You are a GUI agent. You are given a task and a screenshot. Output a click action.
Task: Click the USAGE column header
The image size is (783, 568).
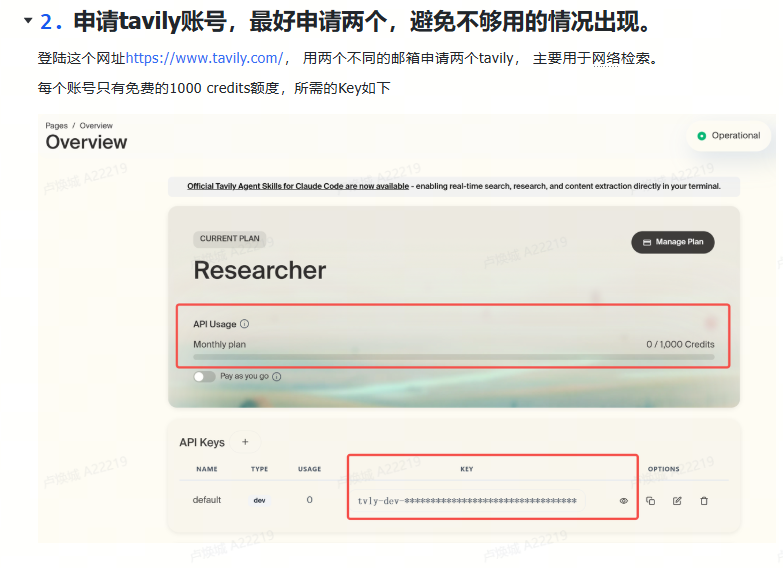[x=310, y=469]
